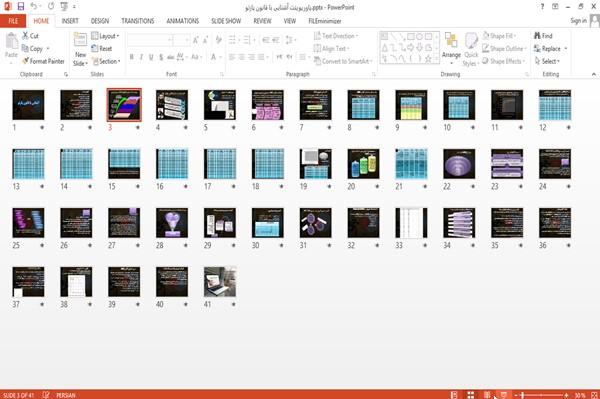Click transition star under slide 5
This screenshot has width=600, height=399.
tap(233, 127)
